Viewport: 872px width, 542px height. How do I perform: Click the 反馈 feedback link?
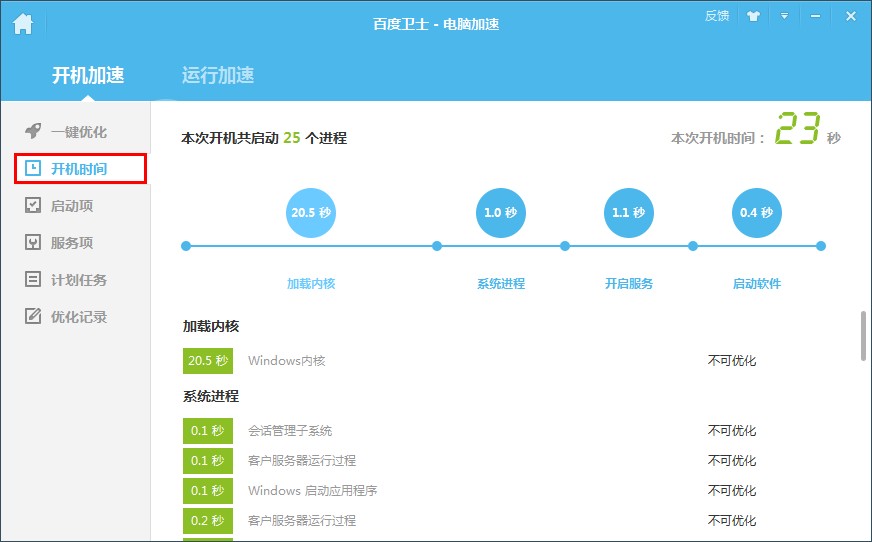click(717, 16)
